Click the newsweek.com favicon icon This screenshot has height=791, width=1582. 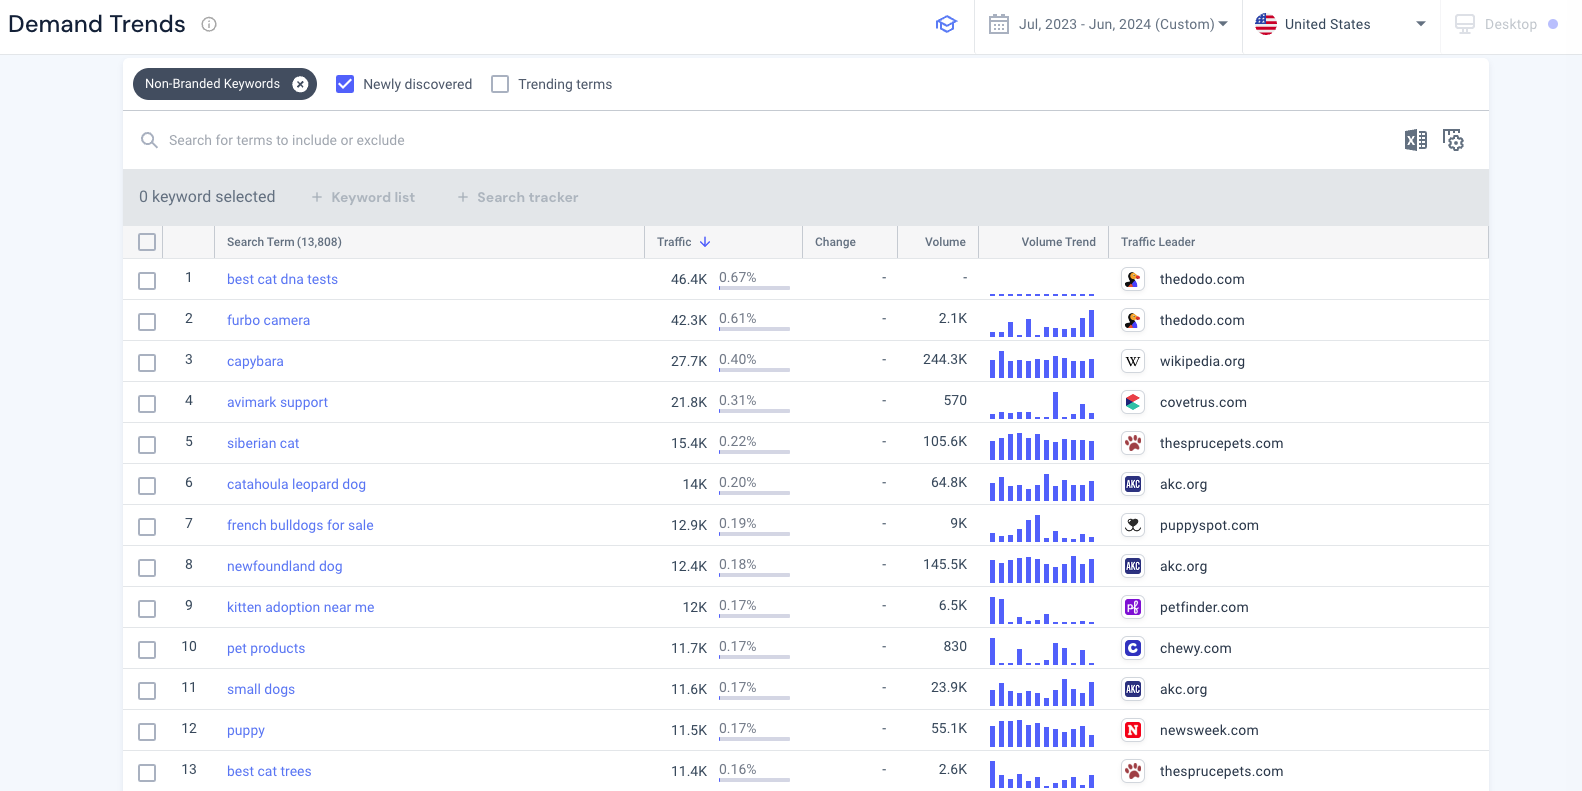click(1133, 730)
